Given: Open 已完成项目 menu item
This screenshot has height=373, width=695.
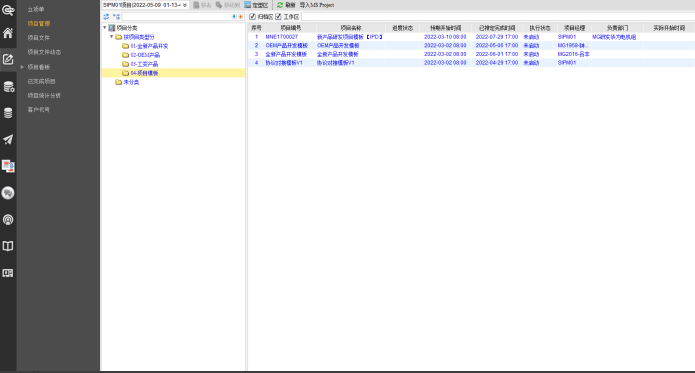Looking at the screenshot, I should 42,81.
